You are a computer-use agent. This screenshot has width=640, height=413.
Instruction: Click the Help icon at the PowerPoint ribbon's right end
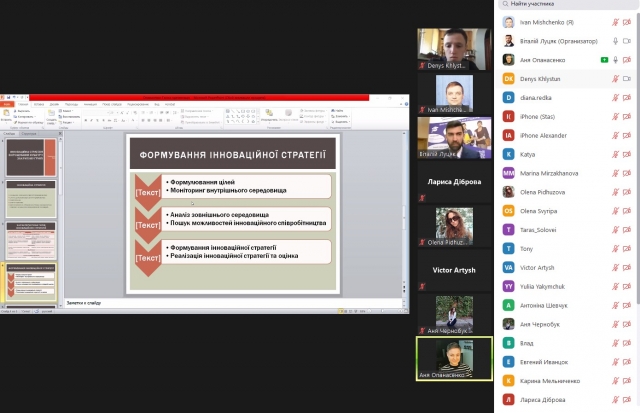(406, 104)
